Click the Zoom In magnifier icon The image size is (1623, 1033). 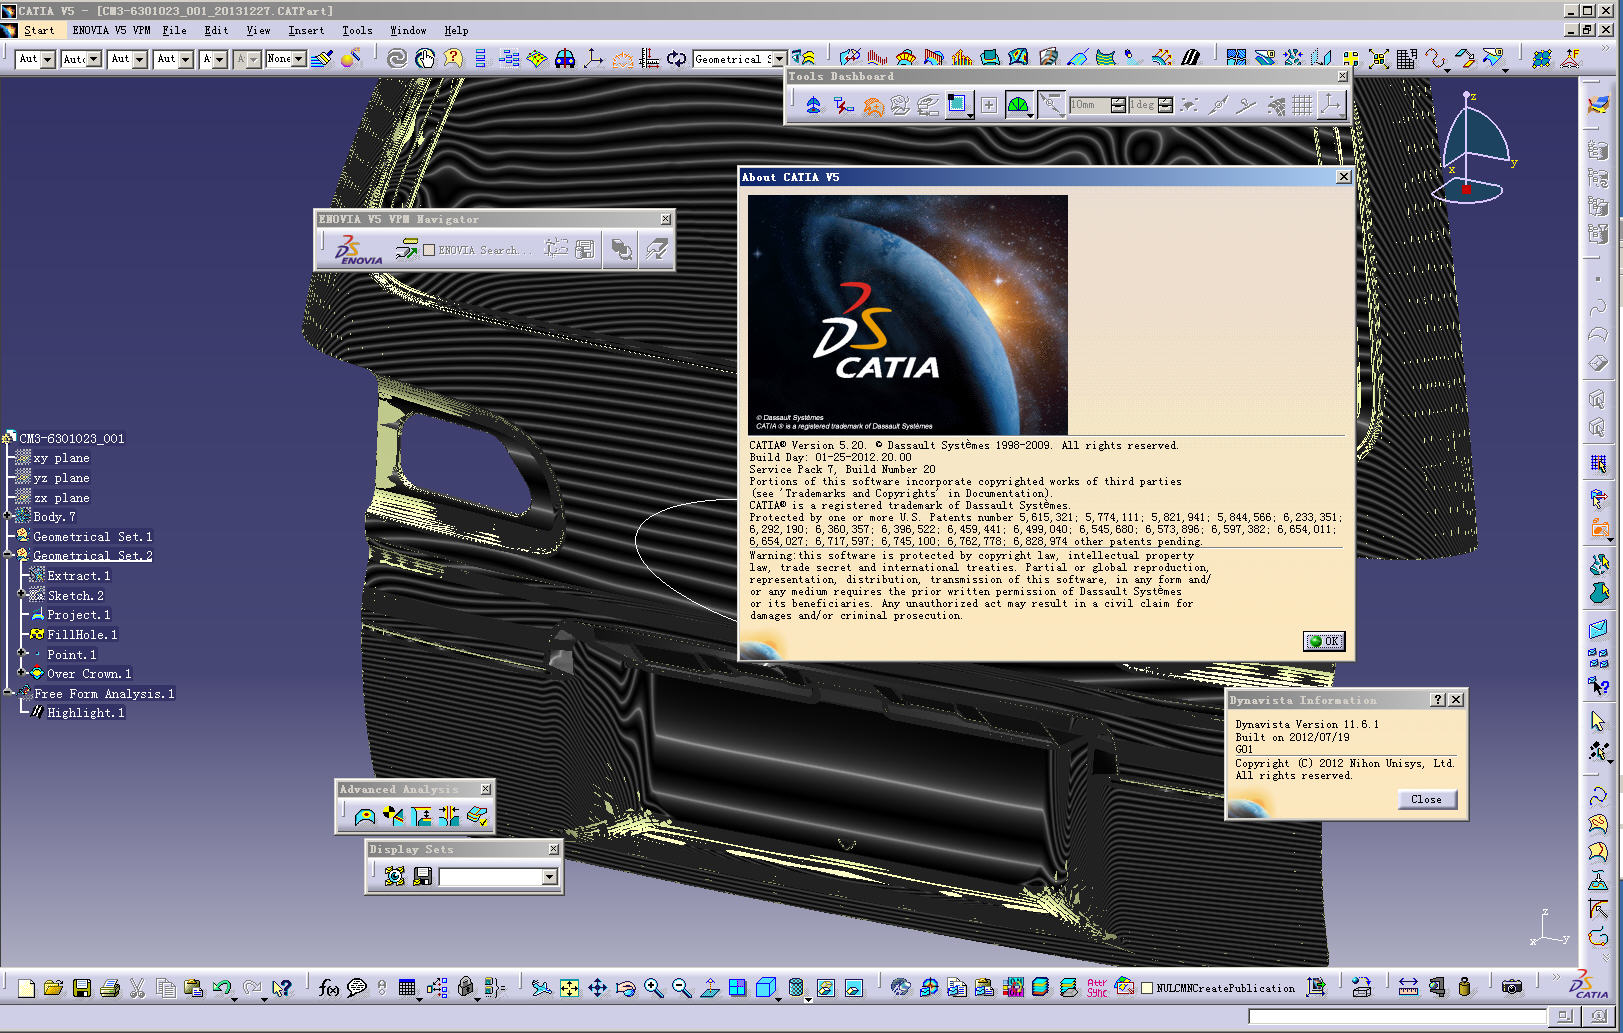pyautogui.click(x=653, y=988)
